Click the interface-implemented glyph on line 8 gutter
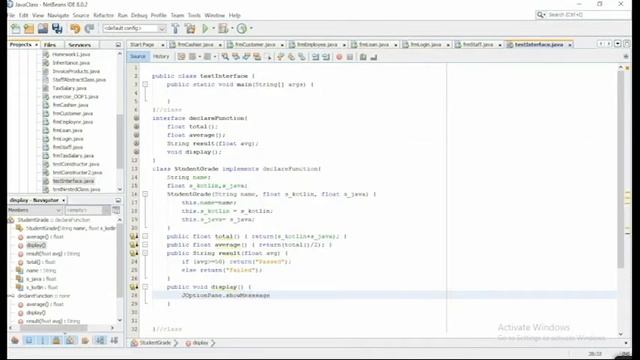The width and height of the screenshot is (640, 360). point(136,127)
